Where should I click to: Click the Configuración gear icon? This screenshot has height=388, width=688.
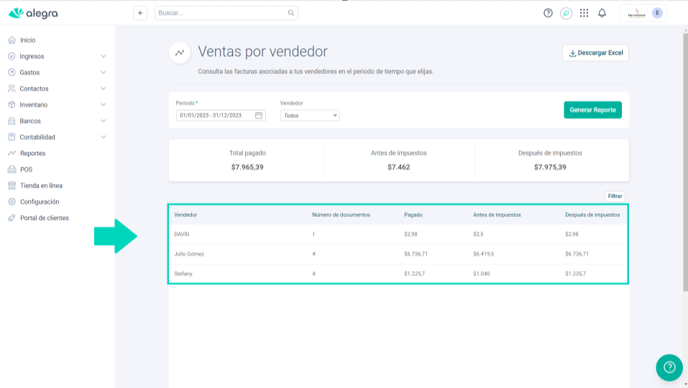pyautogui.click(x=12, y=202)
